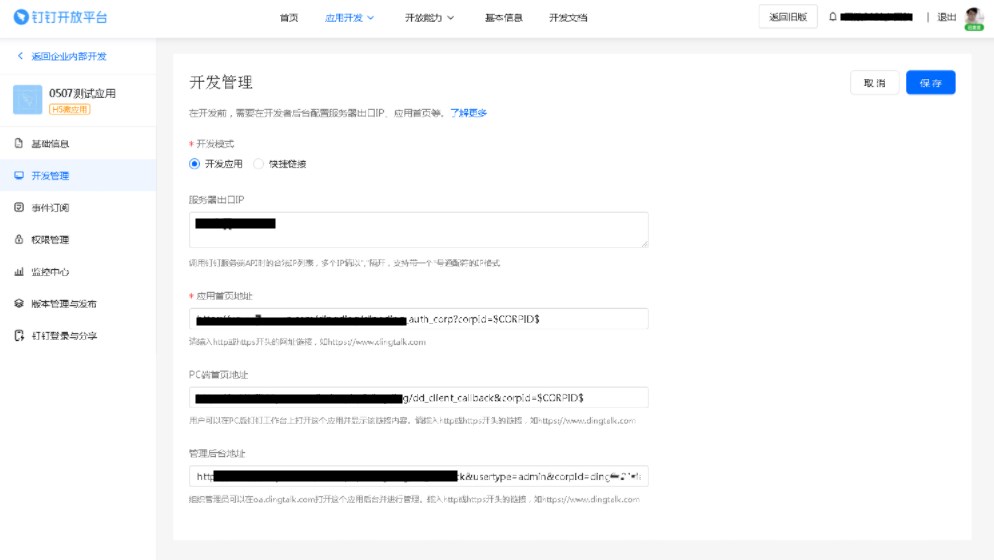Click the blue 保存 button
The width and height of the screenshot is (994, 560).
[930, 83]
